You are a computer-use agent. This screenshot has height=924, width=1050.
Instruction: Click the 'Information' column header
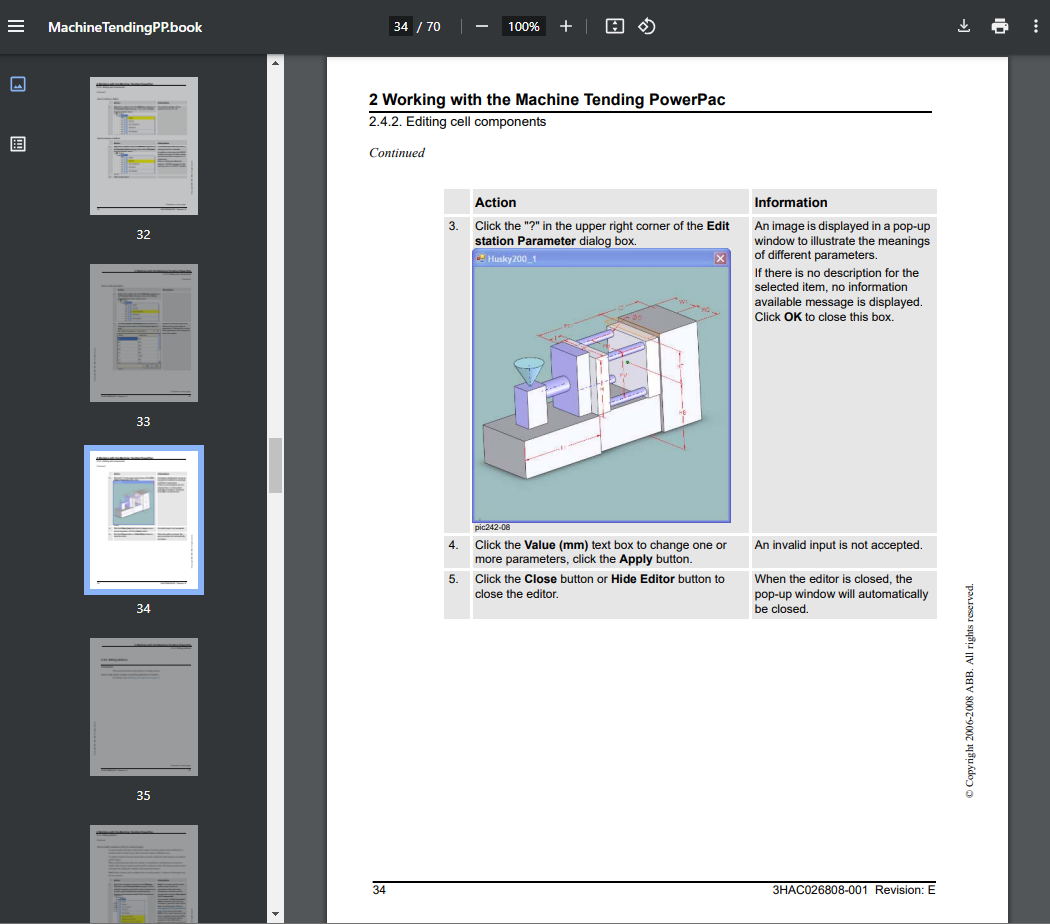click(x=791, y=202)
